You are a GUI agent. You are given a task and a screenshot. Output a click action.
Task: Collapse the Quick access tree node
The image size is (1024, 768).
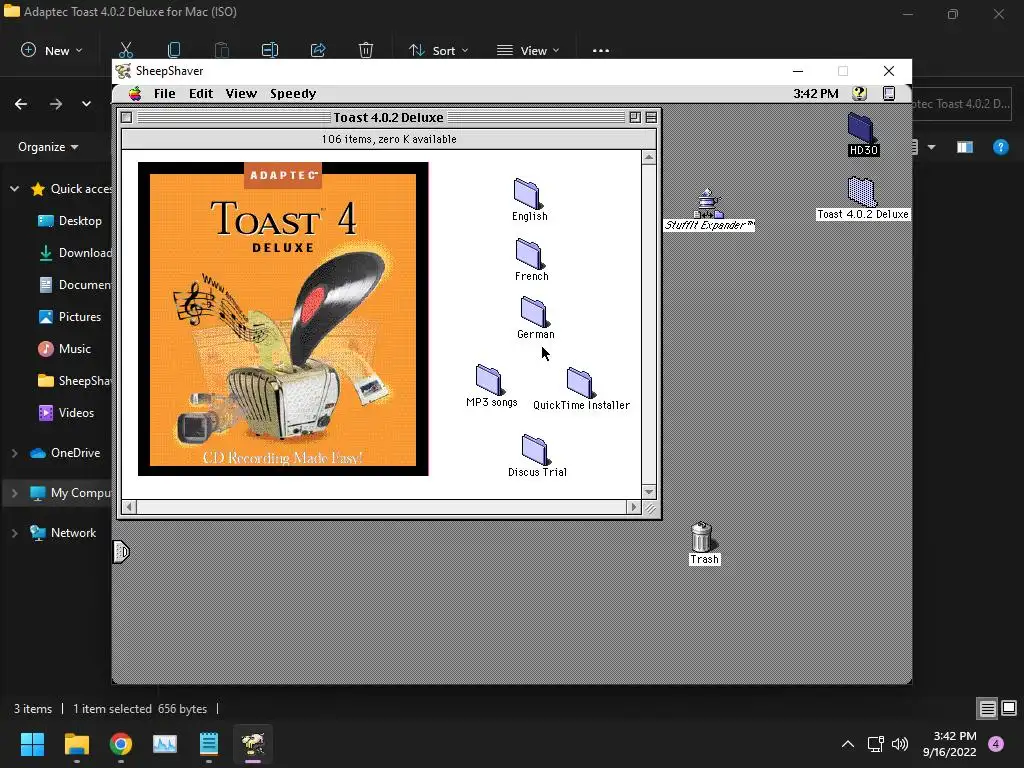click(x=14, y=189)
